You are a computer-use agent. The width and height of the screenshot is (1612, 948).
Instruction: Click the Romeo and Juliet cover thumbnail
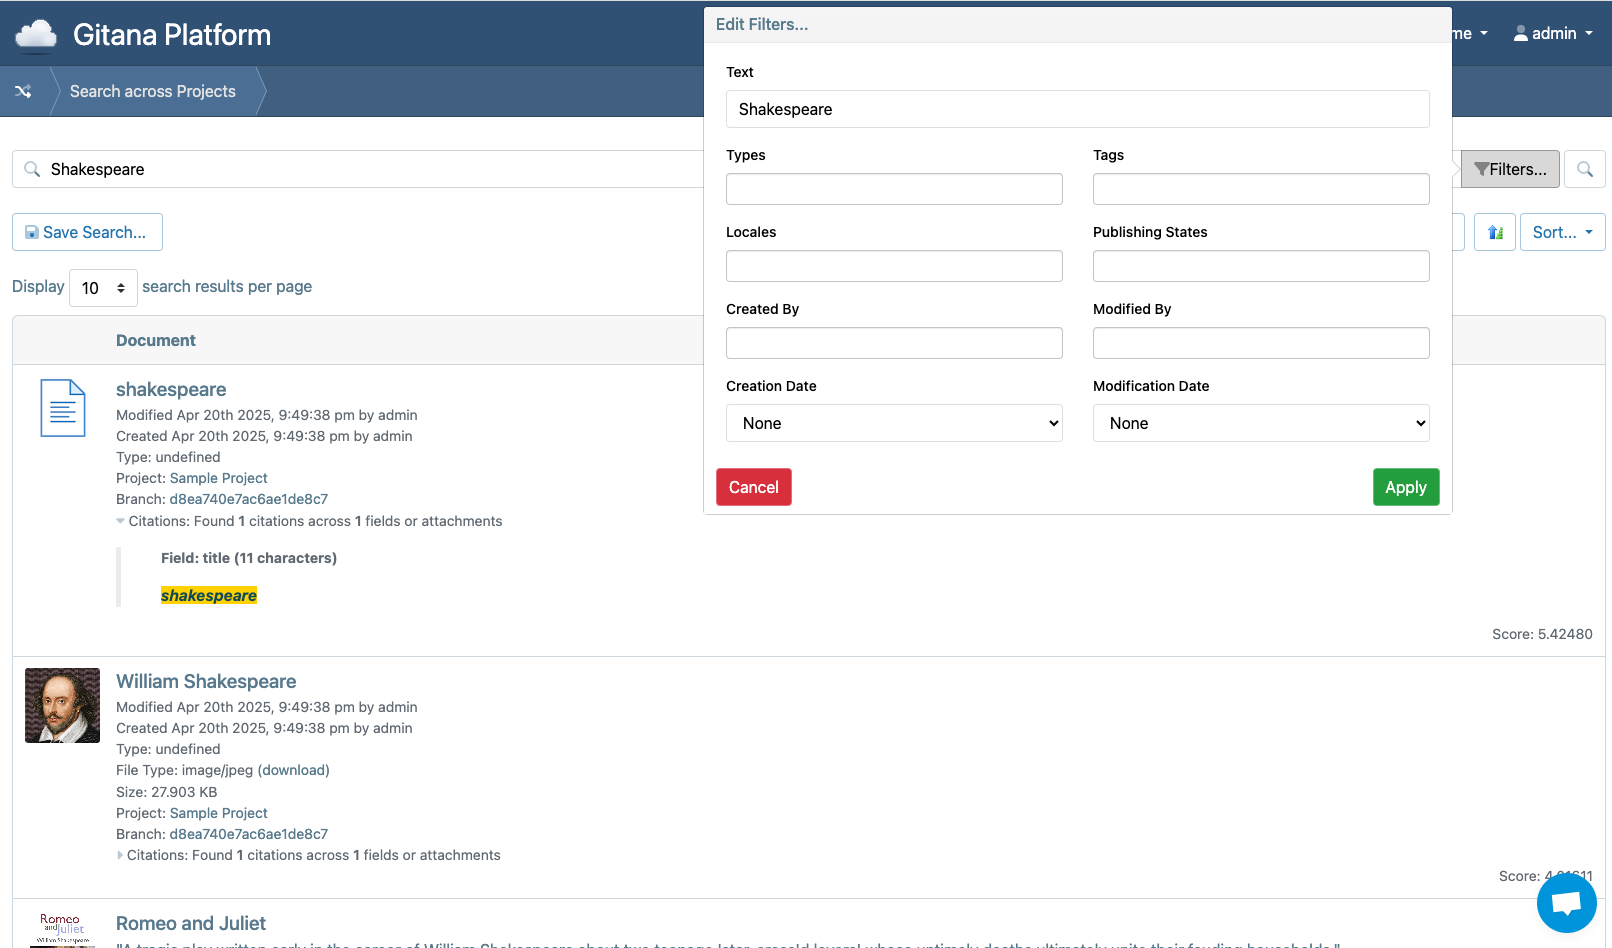coord(60,928)
